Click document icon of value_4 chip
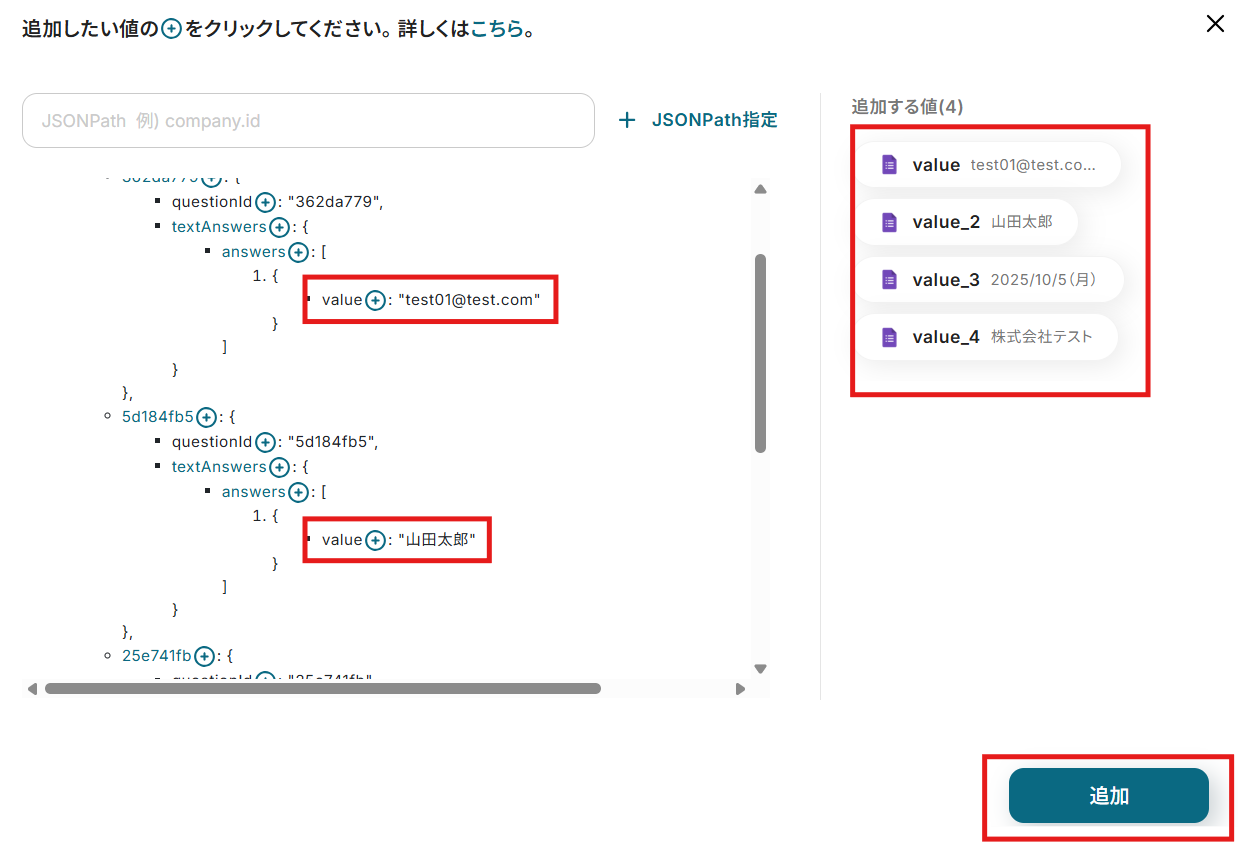Screen dimensions: 1238x842 point(889,337)
